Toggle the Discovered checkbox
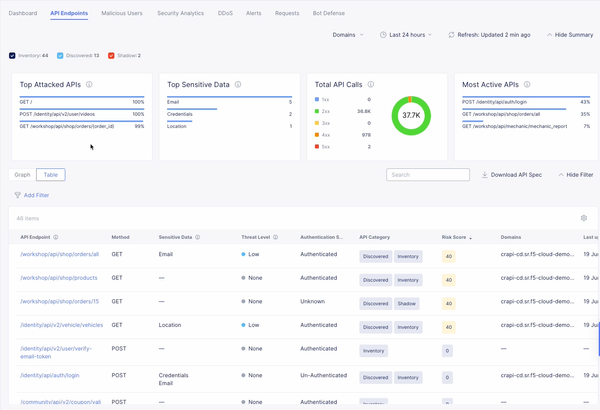The width and height of the screenshot is (600, 410). click(60, 56)
